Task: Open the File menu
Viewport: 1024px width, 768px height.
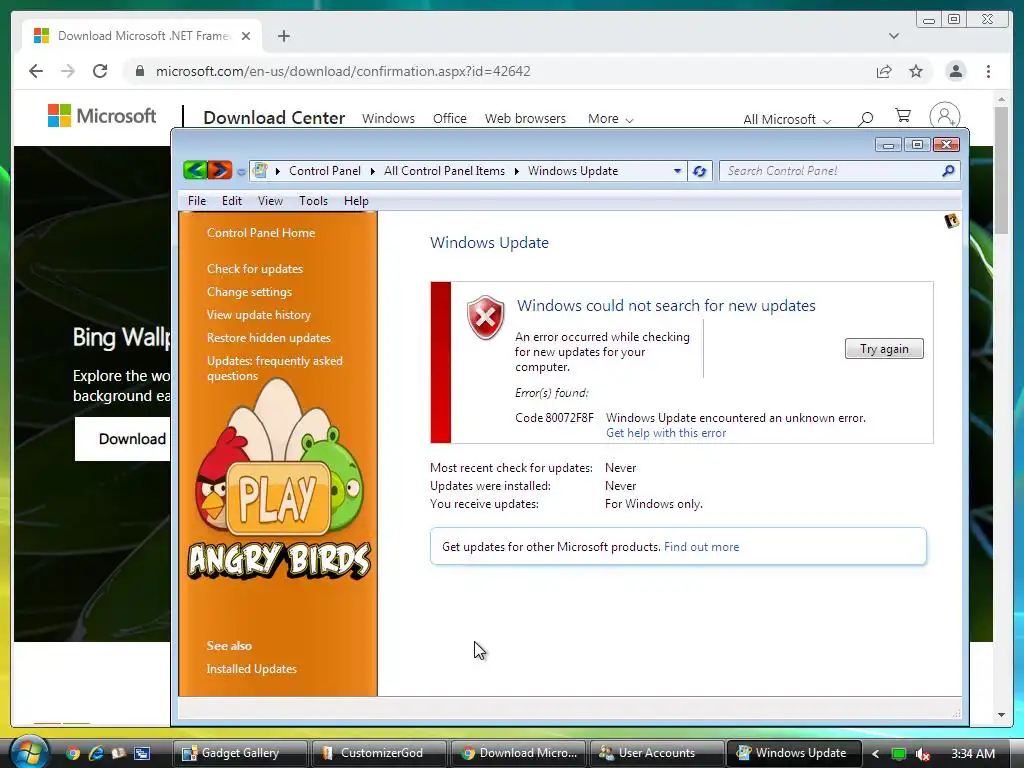Action: 197,201
